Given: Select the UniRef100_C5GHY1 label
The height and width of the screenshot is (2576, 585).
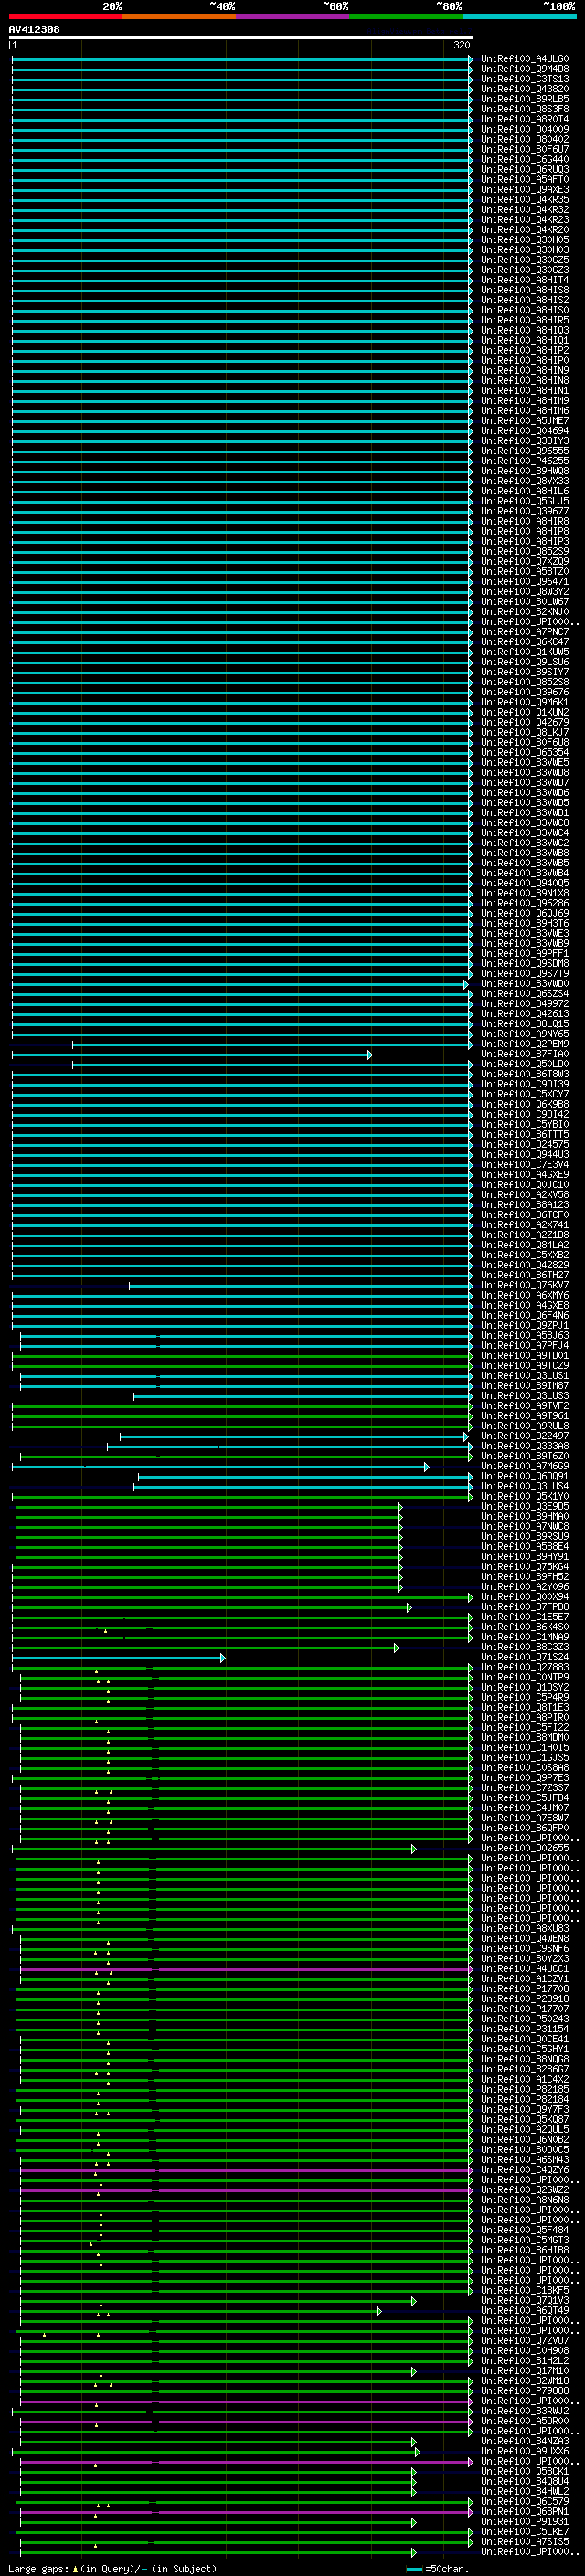Looking at the screenshot, I should 525,2049.
